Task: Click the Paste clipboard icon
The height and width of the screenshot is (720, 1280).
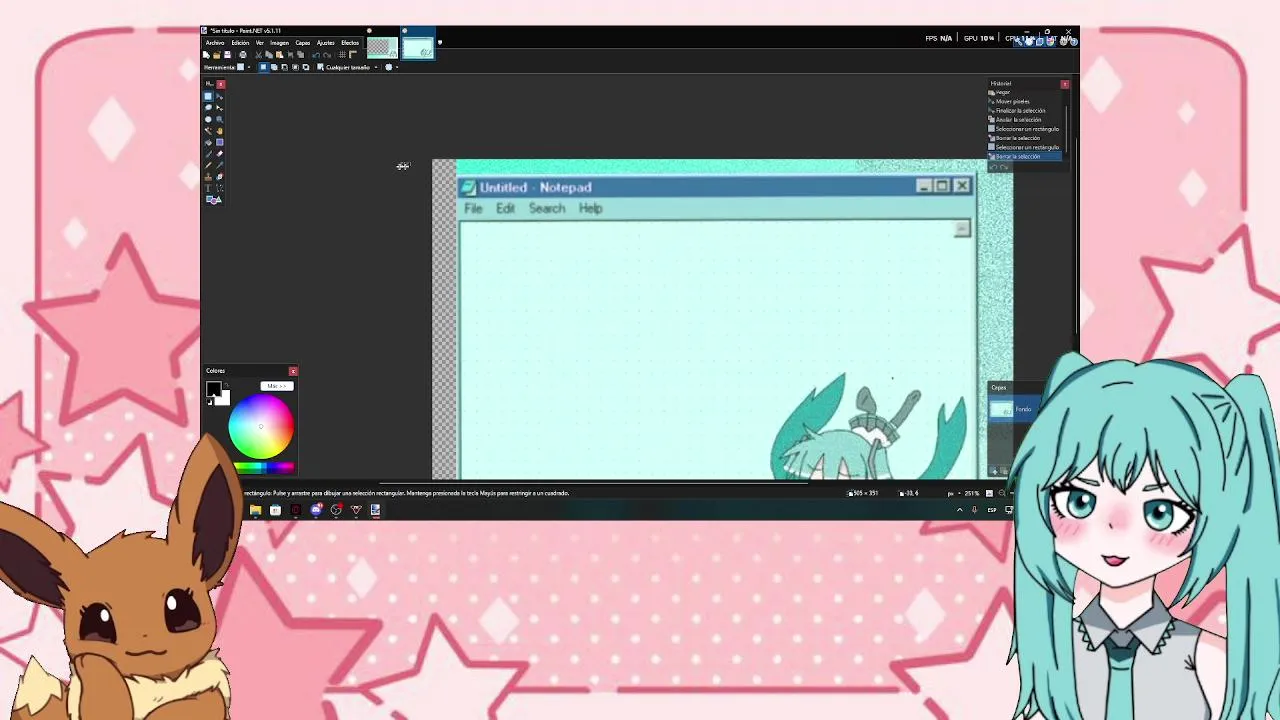Action: pyautogui.click(x=279, y=54)
